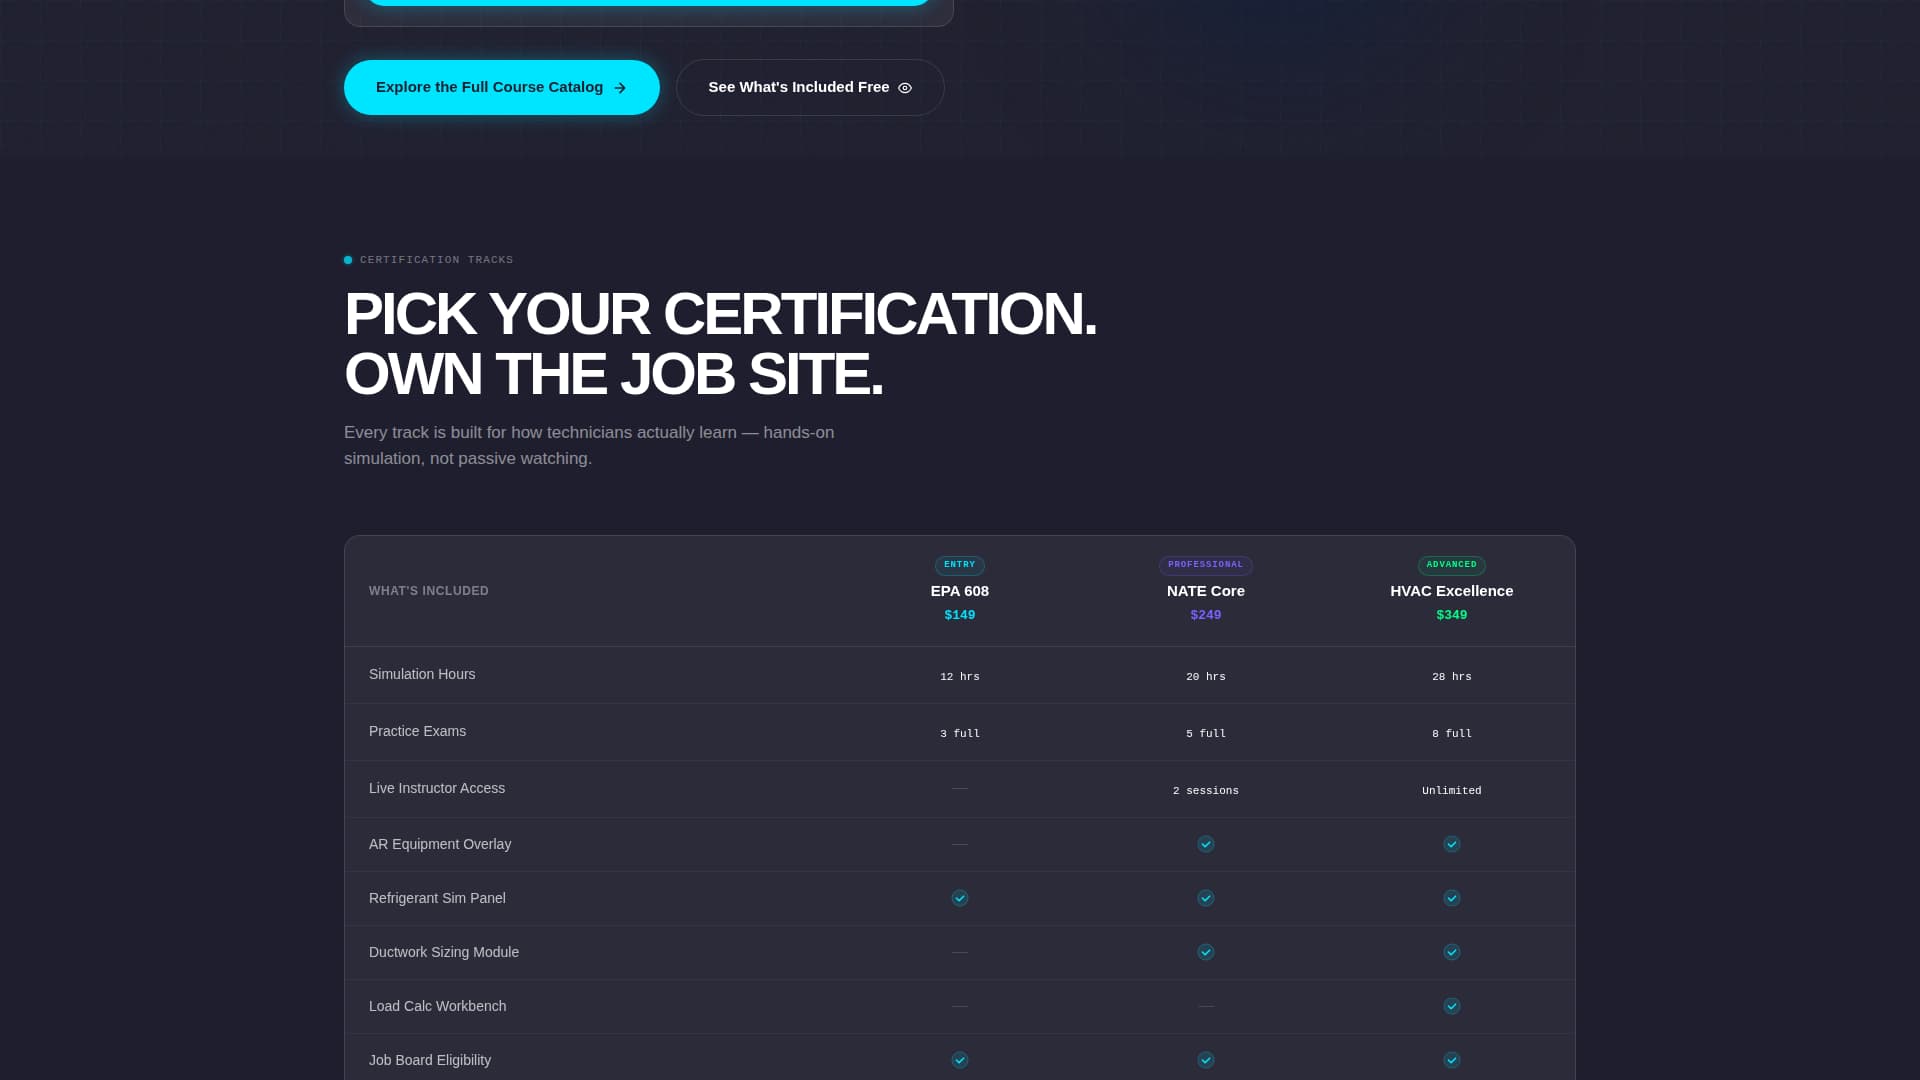Image resolution: width=1920 pixels, height=1080 pixels.
Task: Click the $349 price for HVAC Excellence
Action: pyautogui.click(x=1451, y=615)
